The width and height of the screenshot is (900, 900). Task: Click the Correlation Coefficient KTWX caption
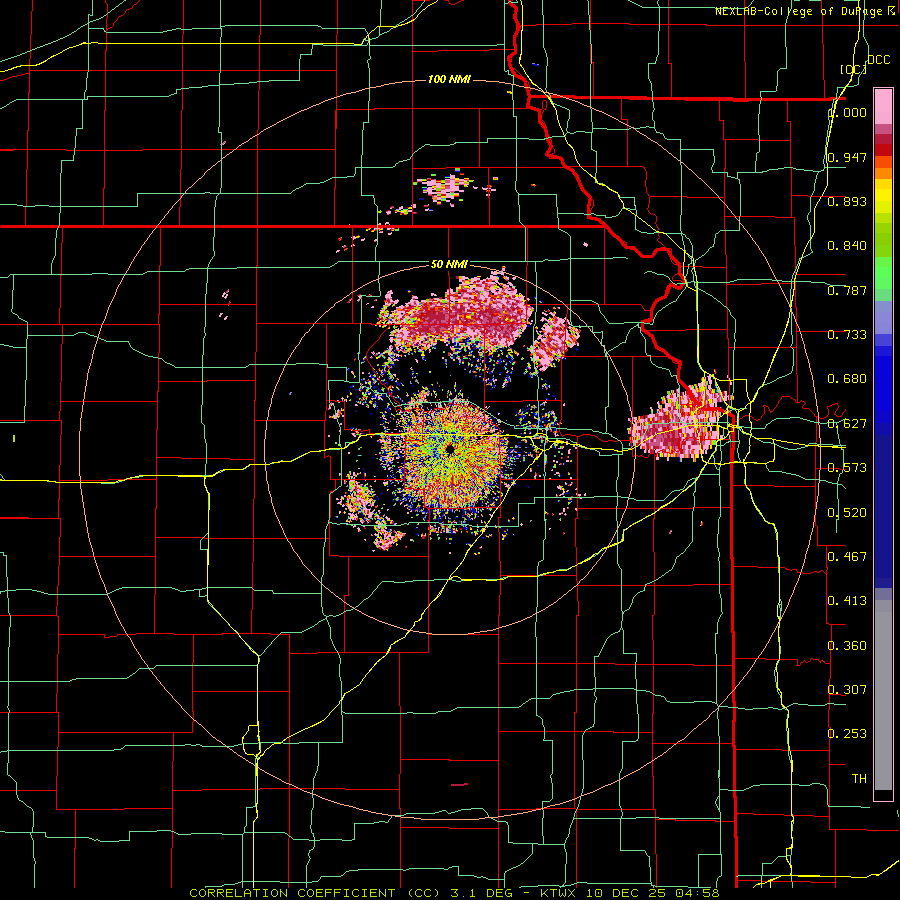coord(454,893)
